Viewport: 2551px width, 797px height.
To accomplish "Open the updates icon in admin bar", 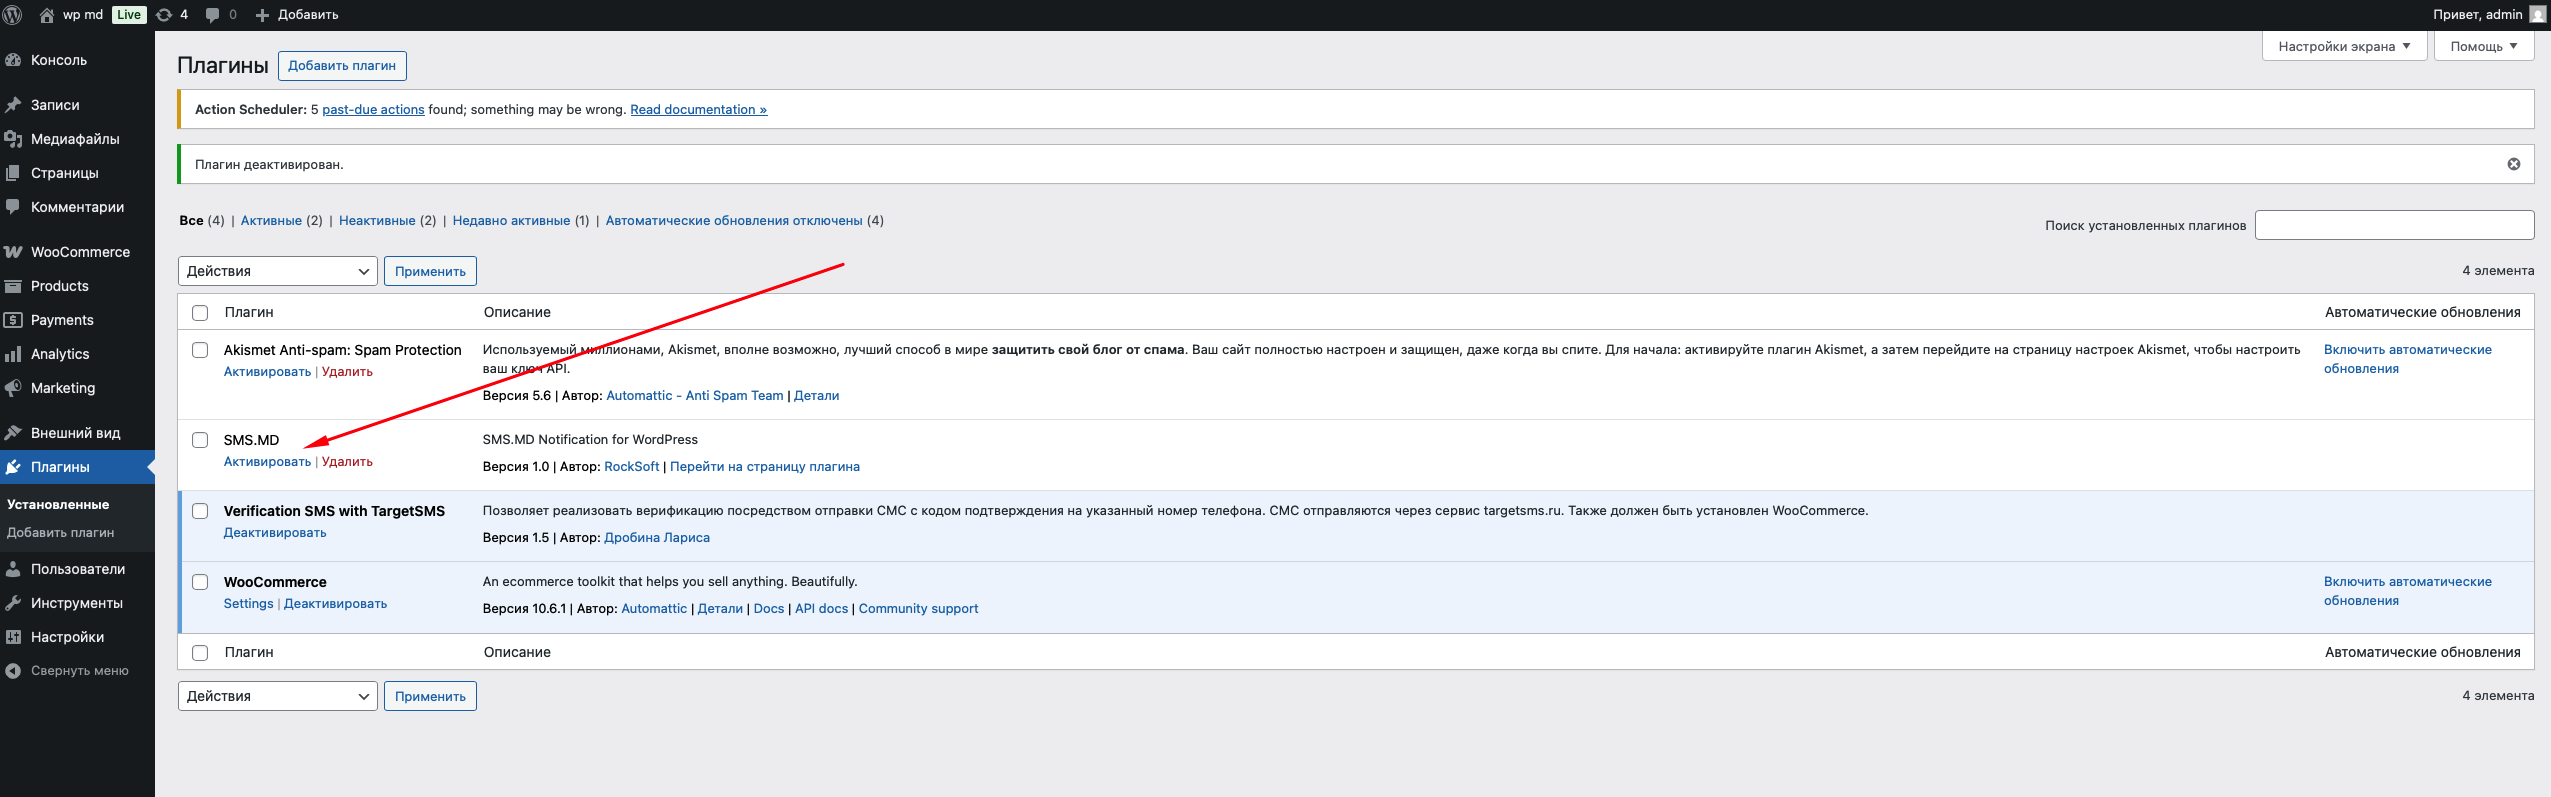I will [x=165, y=15].
